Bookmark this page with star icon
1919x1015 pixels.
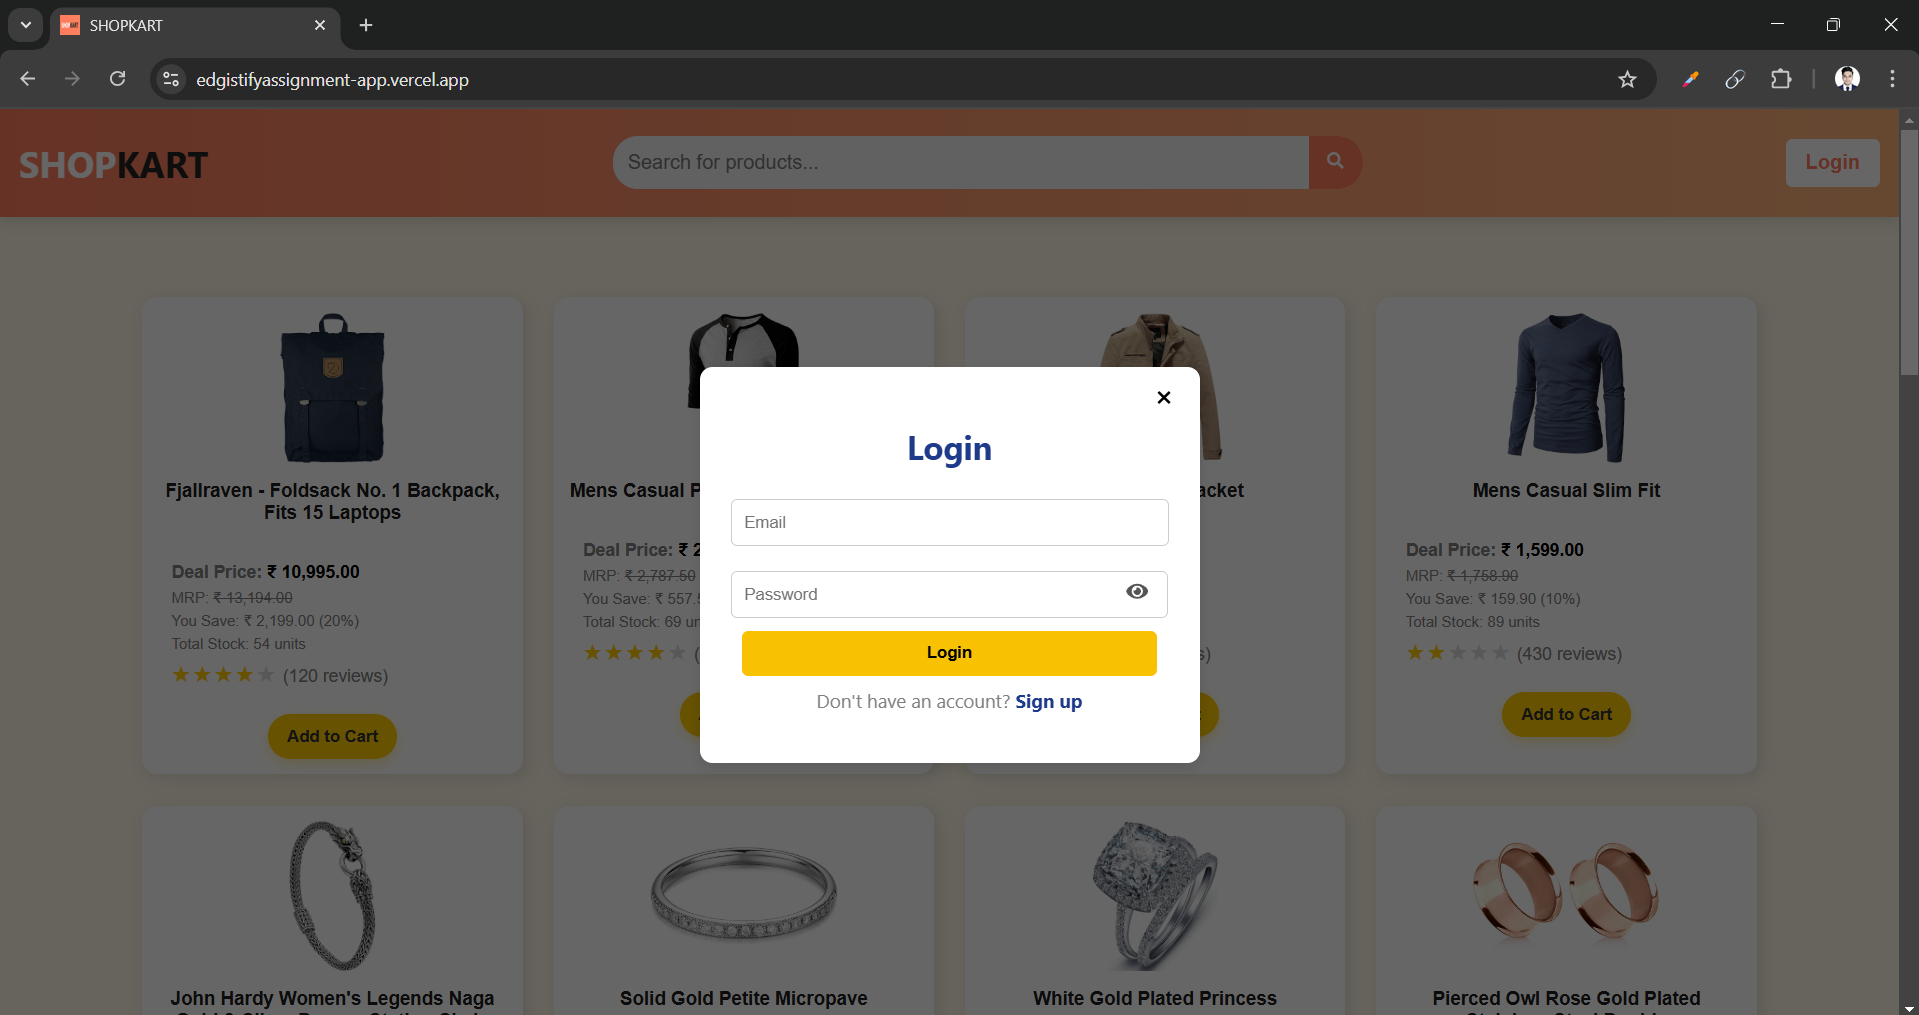tap(1627, 79)
